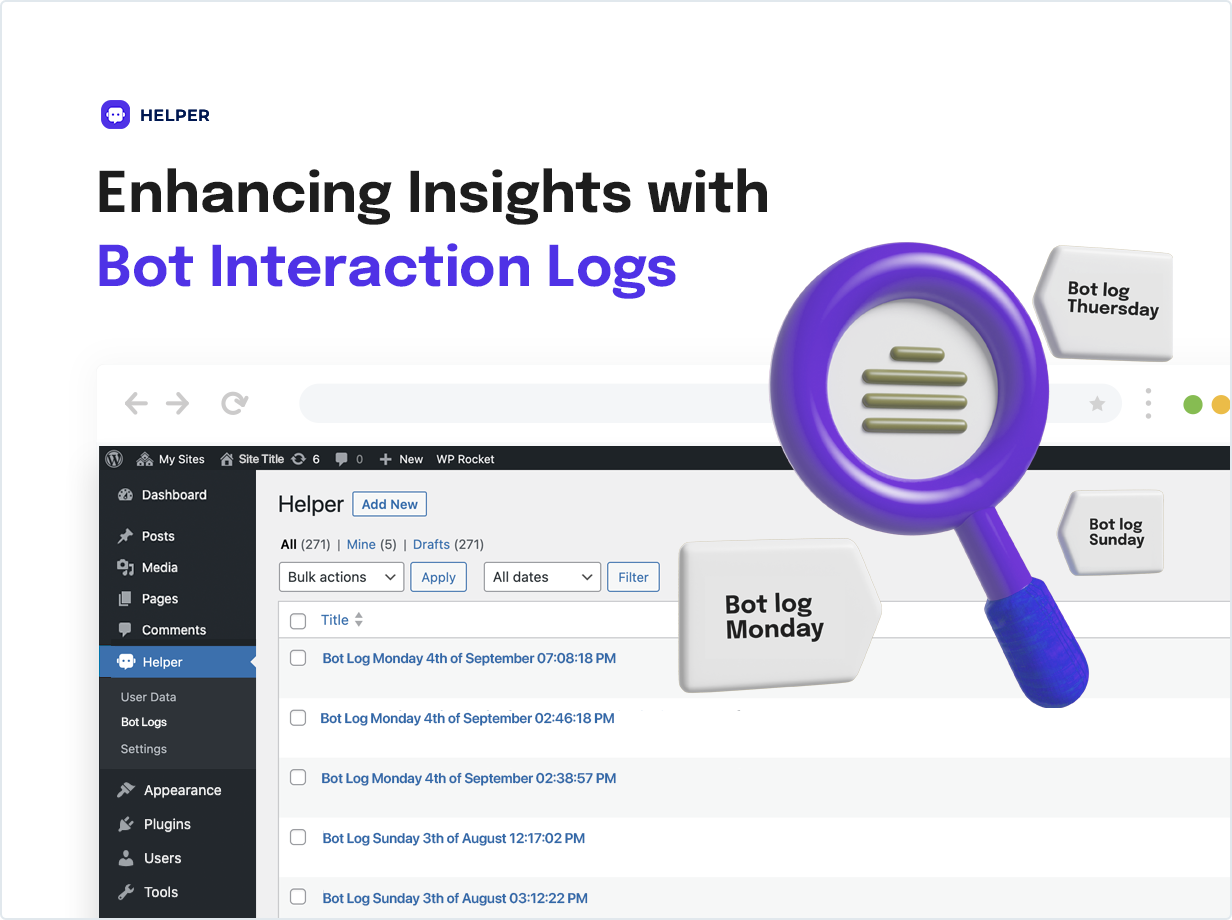
Task: Click the WordPress logo icon in admin bar
Action: pyautogui.click(x=114, y=459)
